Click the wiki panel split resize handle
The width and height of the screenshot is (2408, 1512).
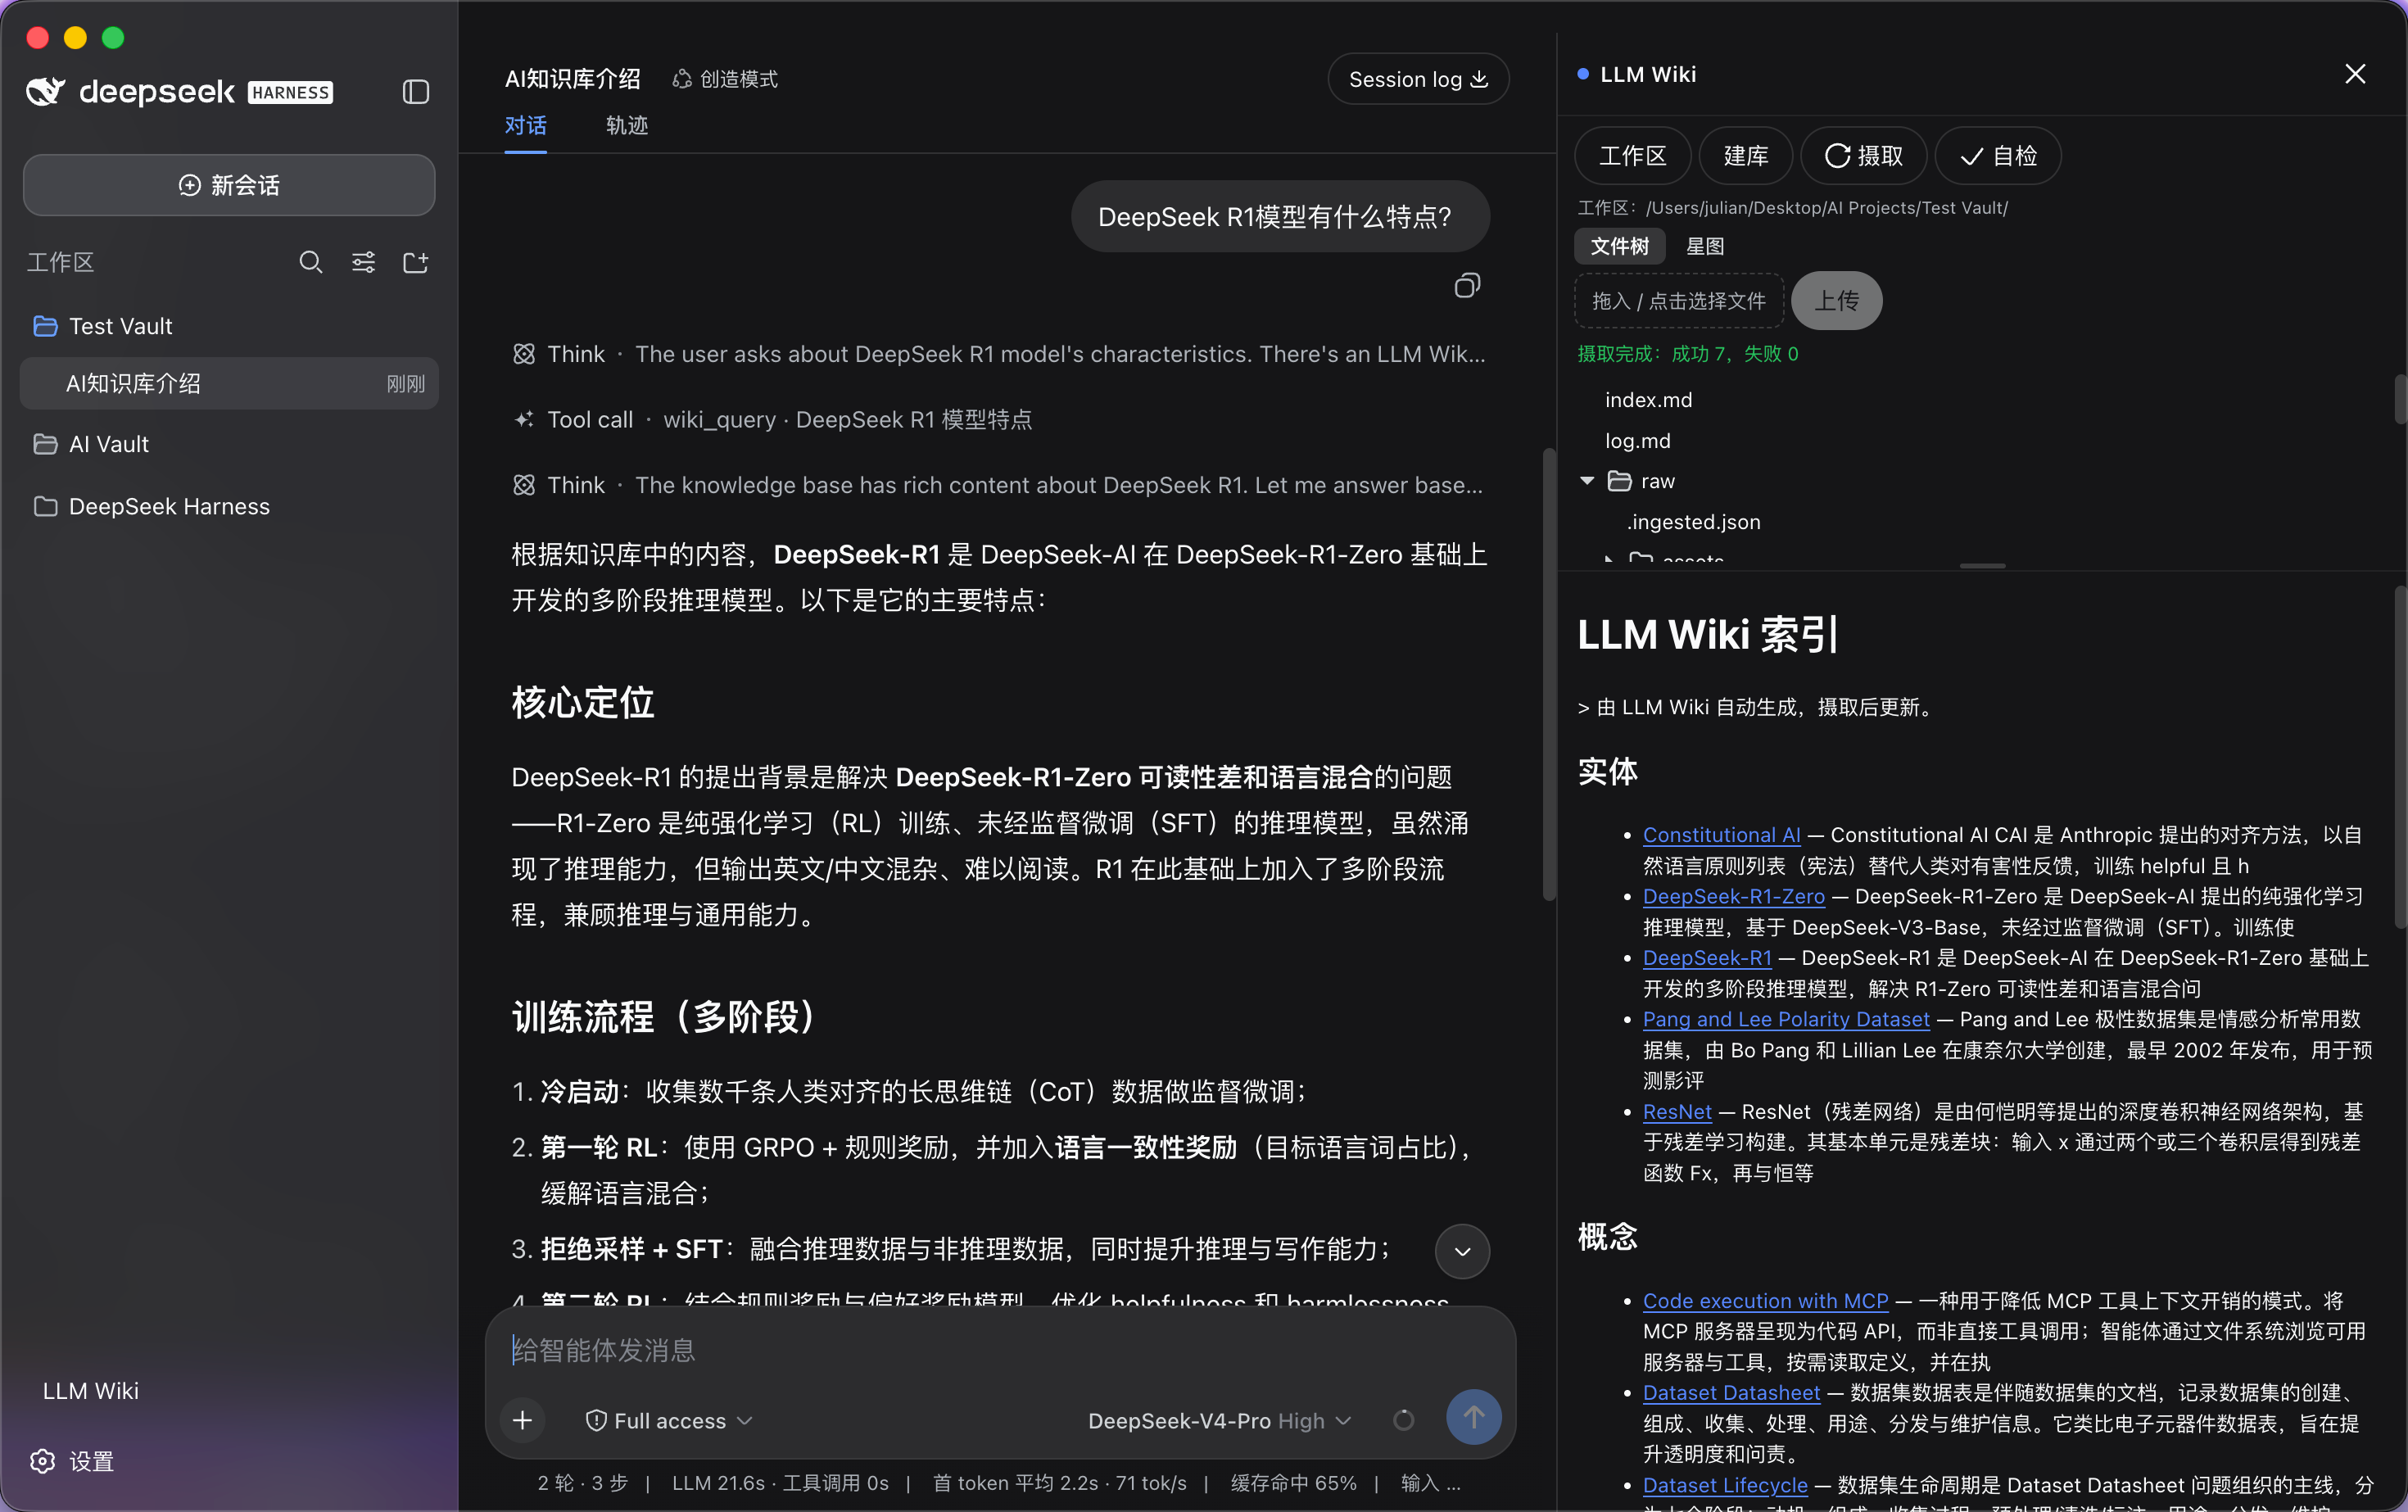coord(1982,566)
